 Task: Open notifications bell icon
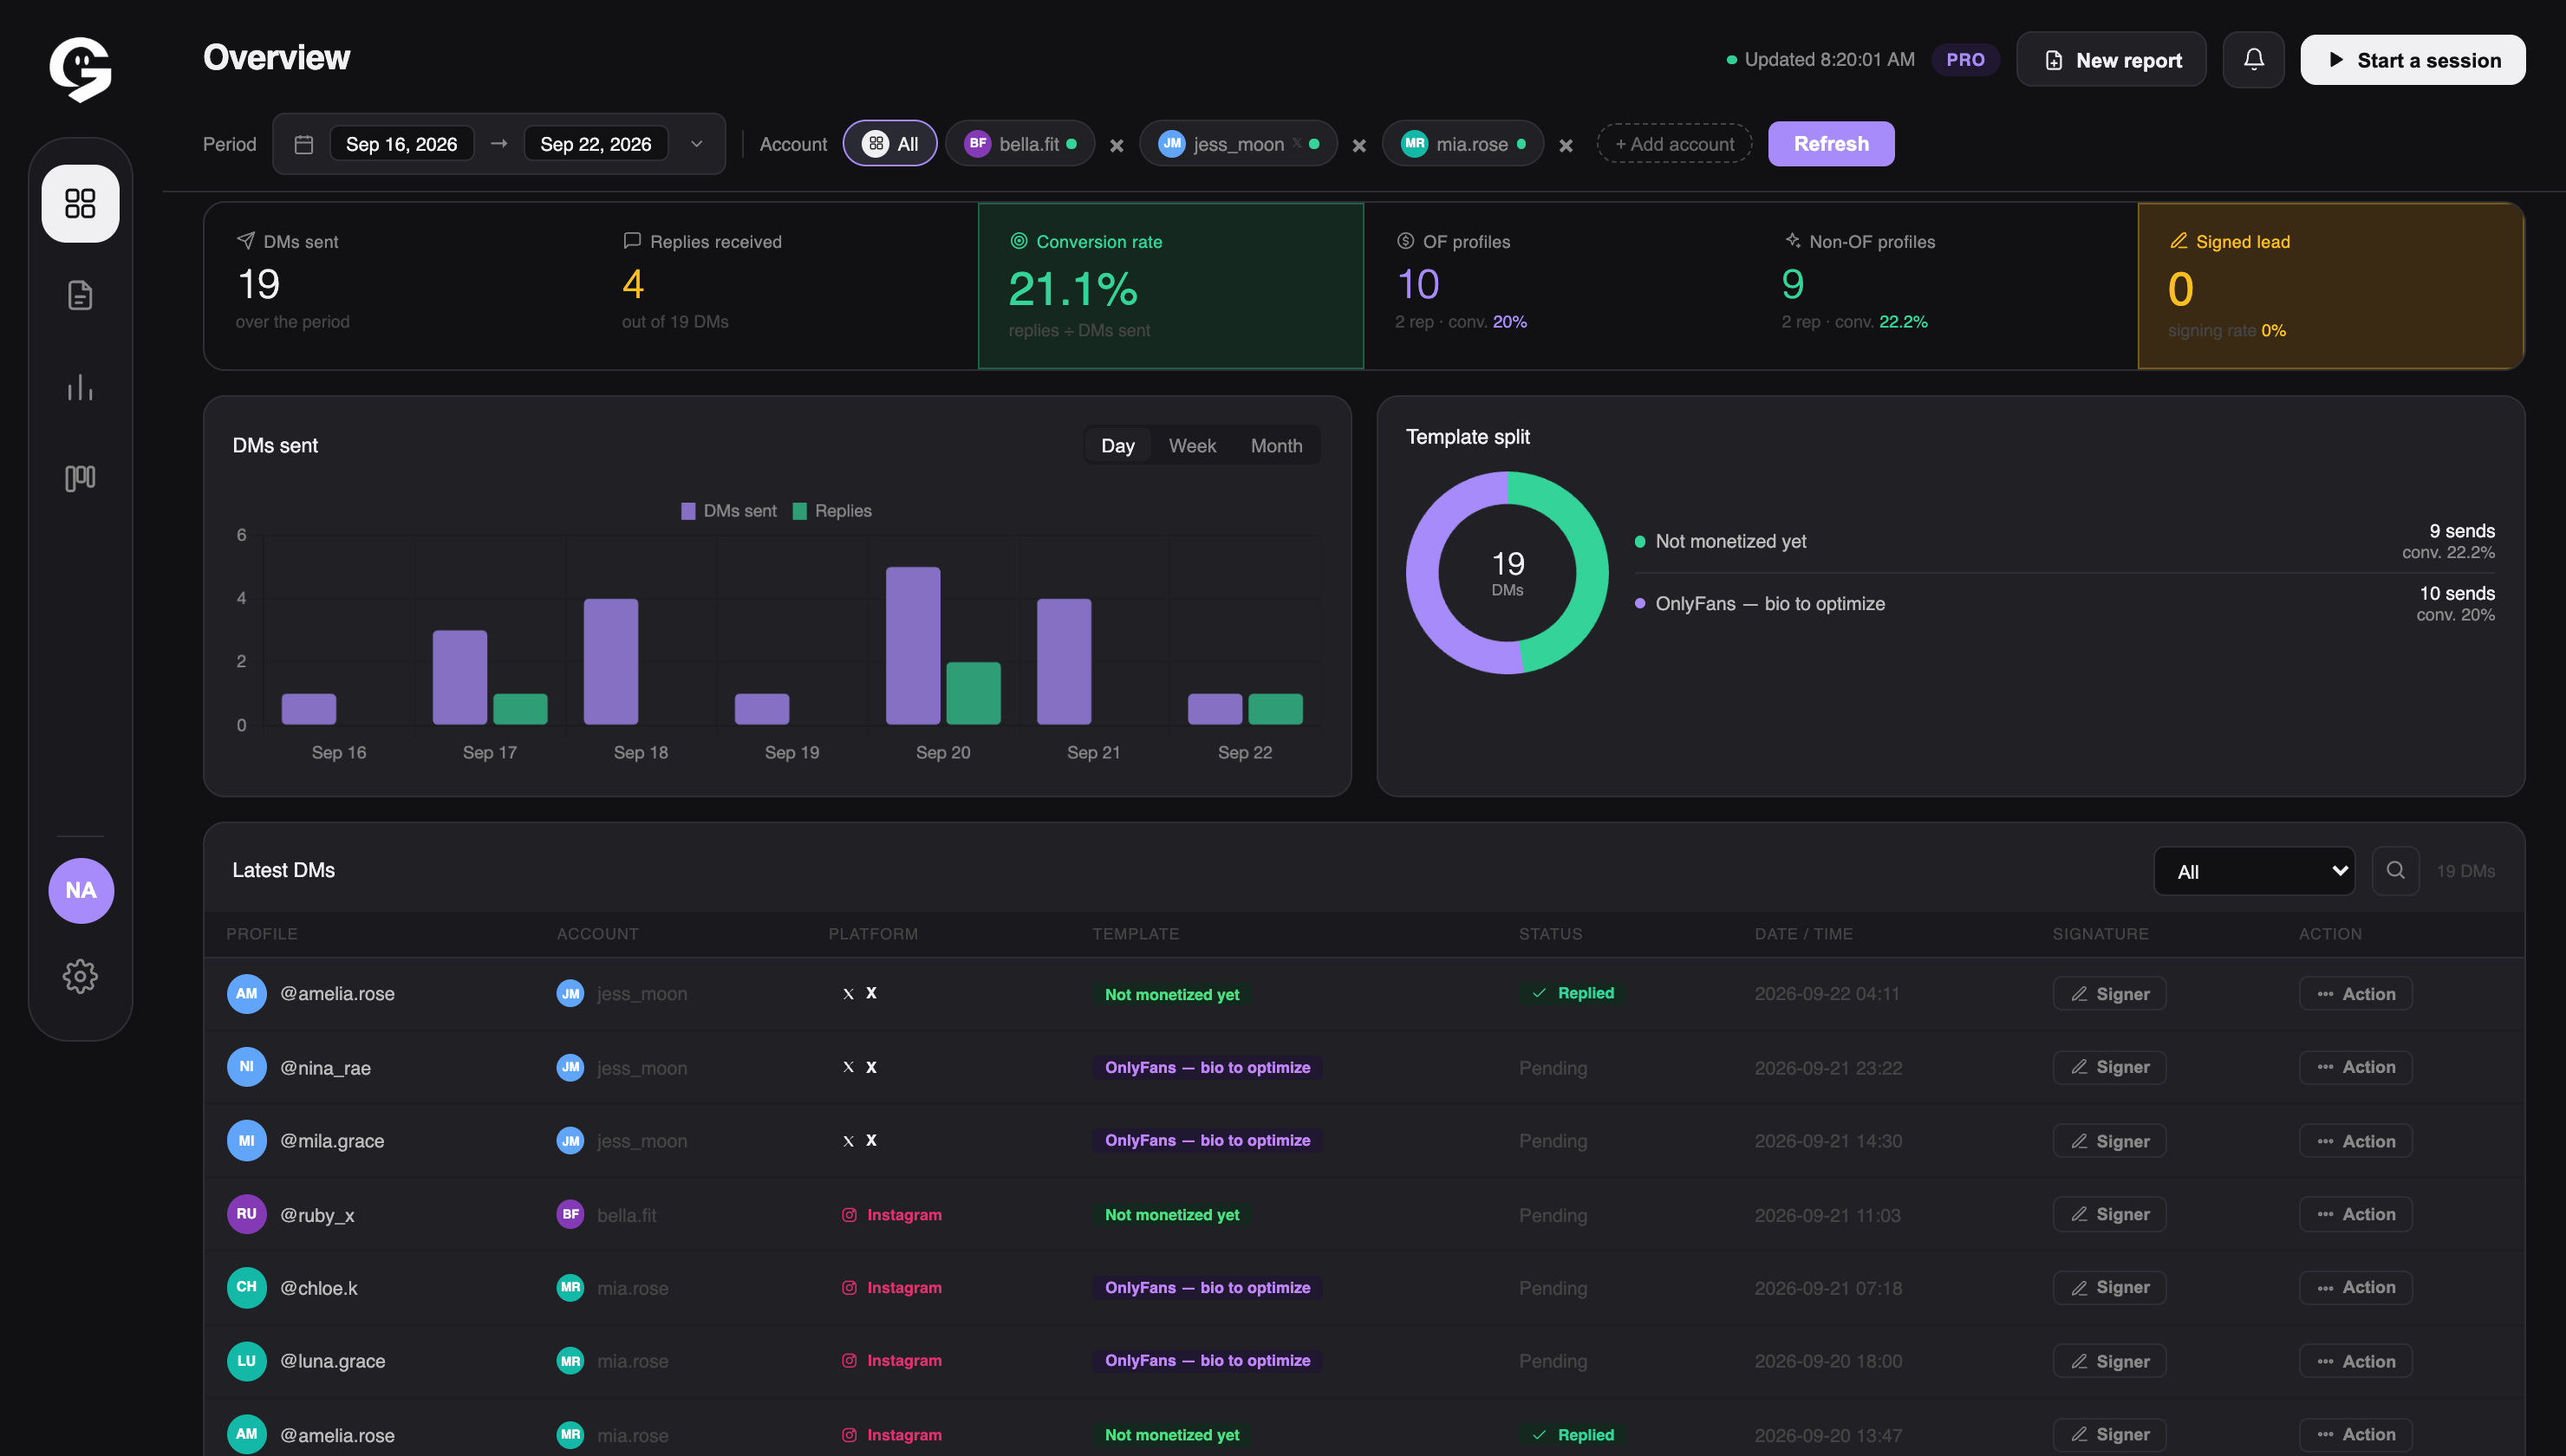(x=2253, y=60)
